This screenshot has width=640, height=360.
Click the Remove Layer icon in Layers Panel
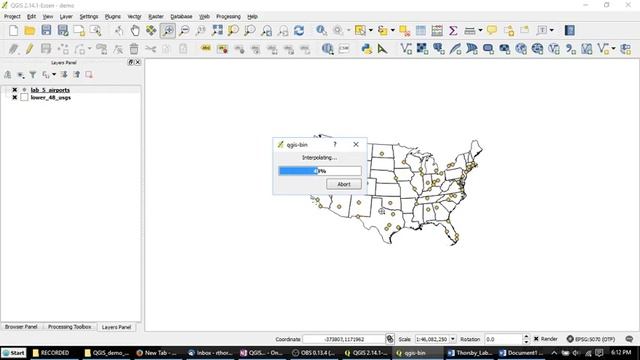(x=89, y=75)
